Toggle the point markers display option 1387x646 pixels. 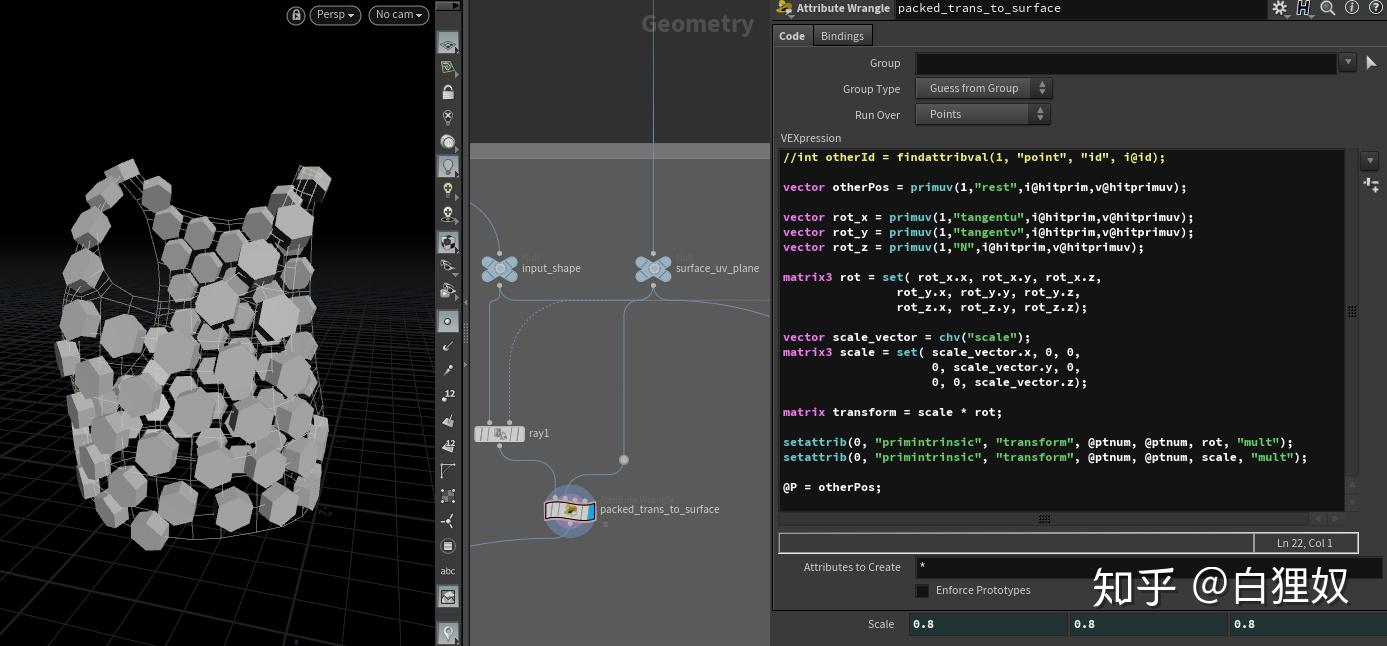448,321
